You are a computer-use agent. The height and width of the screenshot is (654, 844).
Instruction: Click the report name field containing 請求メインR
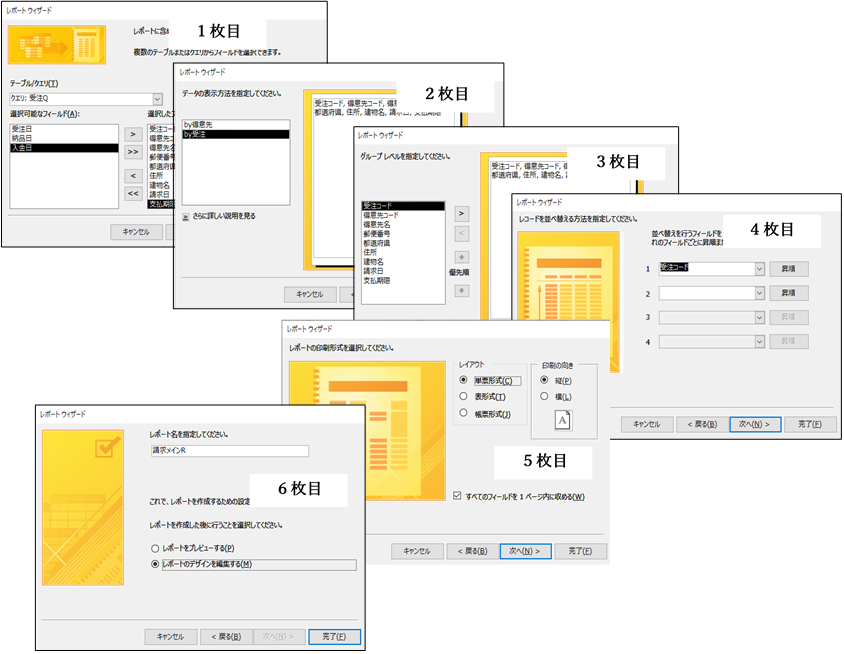[228, 451]
